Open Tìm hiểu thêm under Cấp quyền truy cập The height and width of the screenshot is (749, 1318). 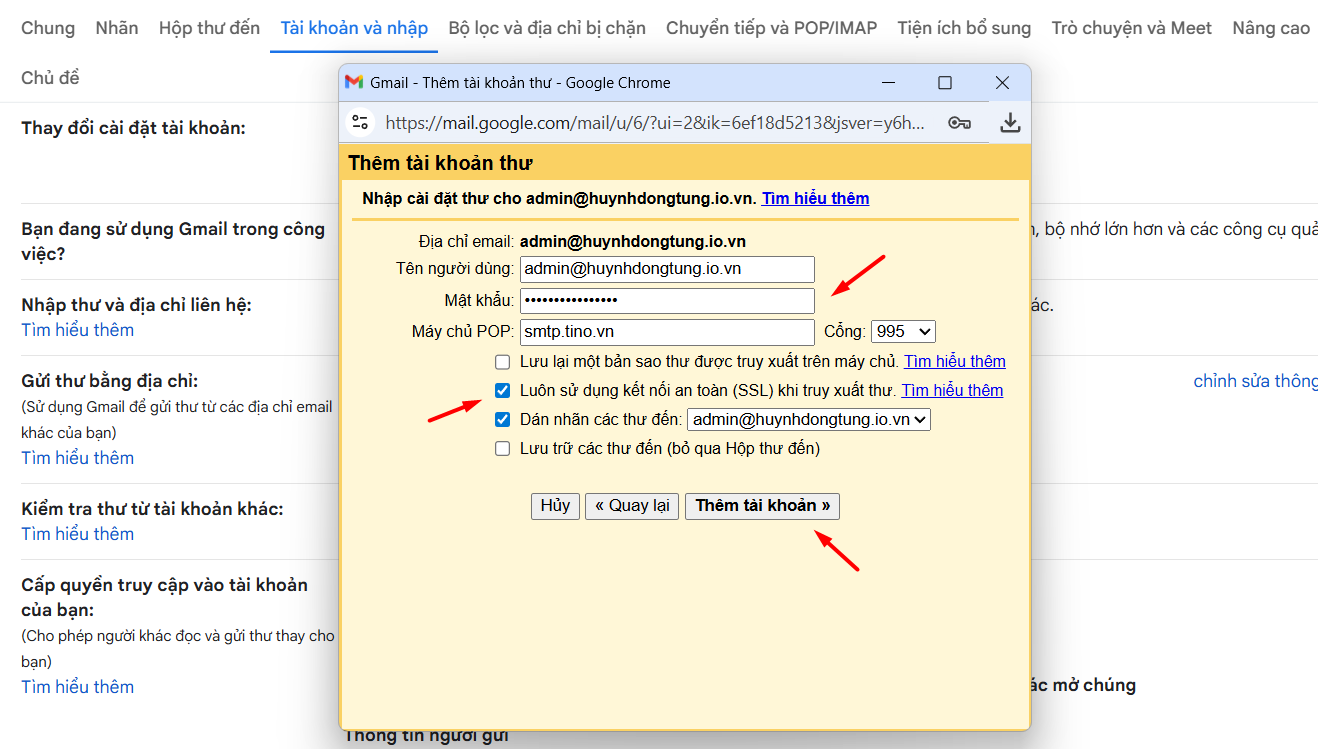pos(77,687)
